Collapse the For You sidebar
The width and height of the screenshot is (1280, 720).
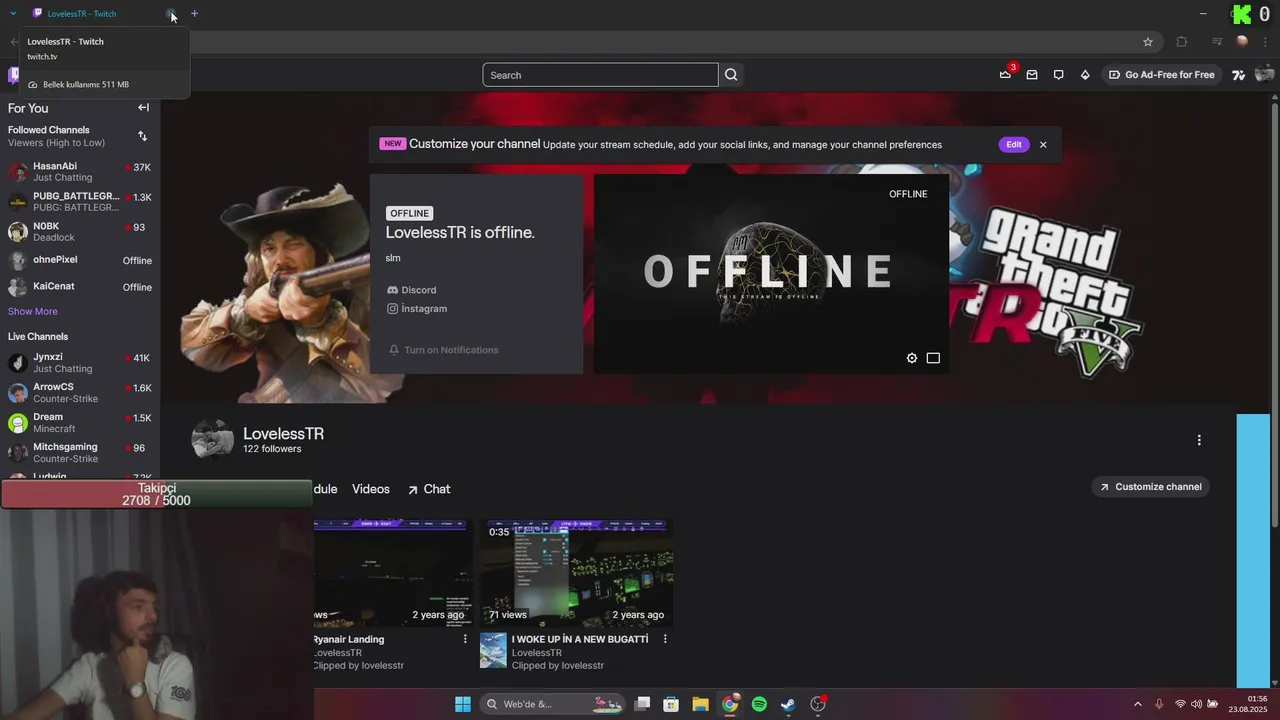[143, 108]
